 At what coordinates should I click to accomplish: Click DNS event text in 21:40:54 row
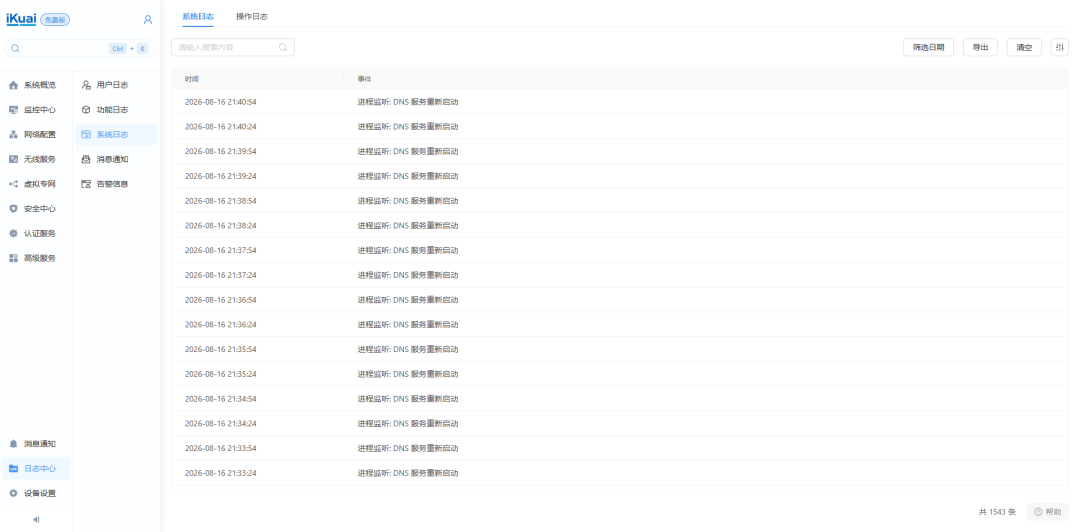pyautogui.click(x=408, y=102)
